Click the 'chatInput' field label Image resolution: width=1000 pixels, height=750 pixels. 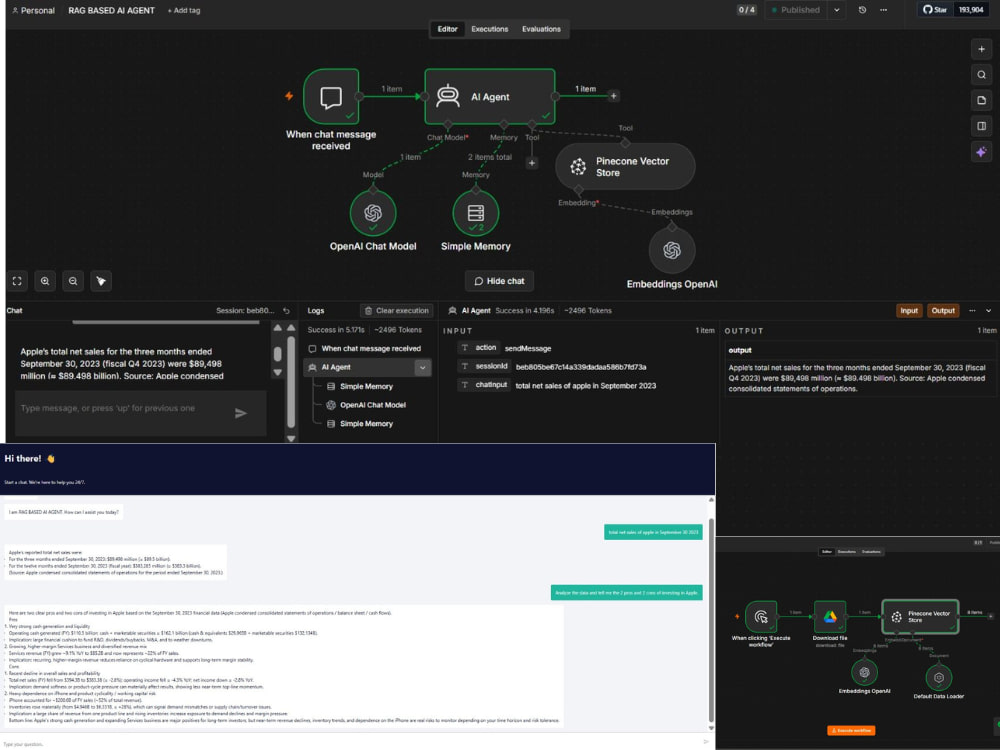coord(491,385)
